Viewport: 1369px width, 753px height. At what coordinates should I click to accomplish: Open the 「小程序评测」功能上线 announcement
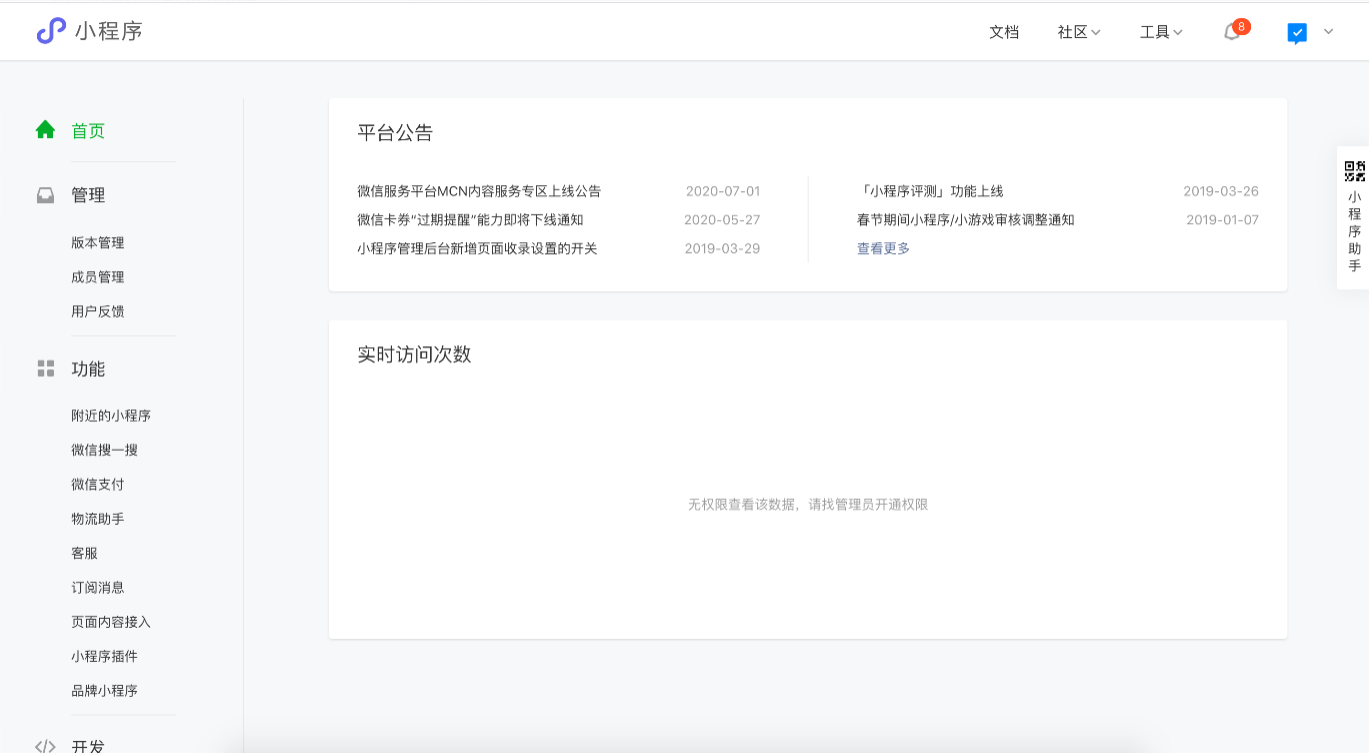pos(931,191)
